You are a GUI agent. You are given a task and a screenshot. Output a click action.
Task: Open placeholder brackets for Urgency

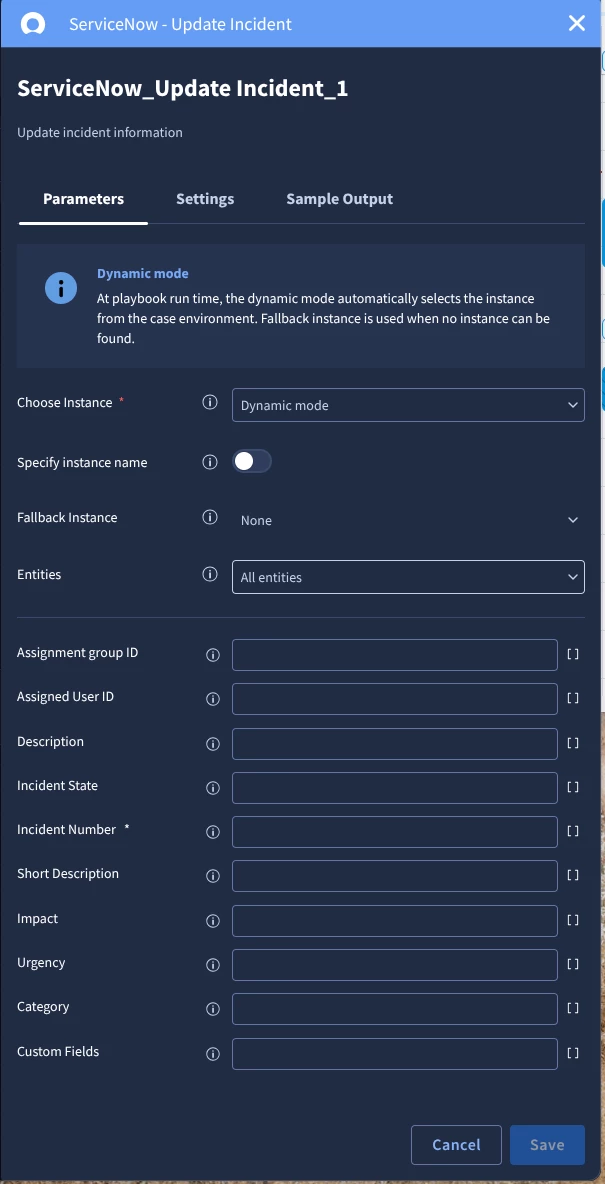pyautogui.click(x=573, y=964)
